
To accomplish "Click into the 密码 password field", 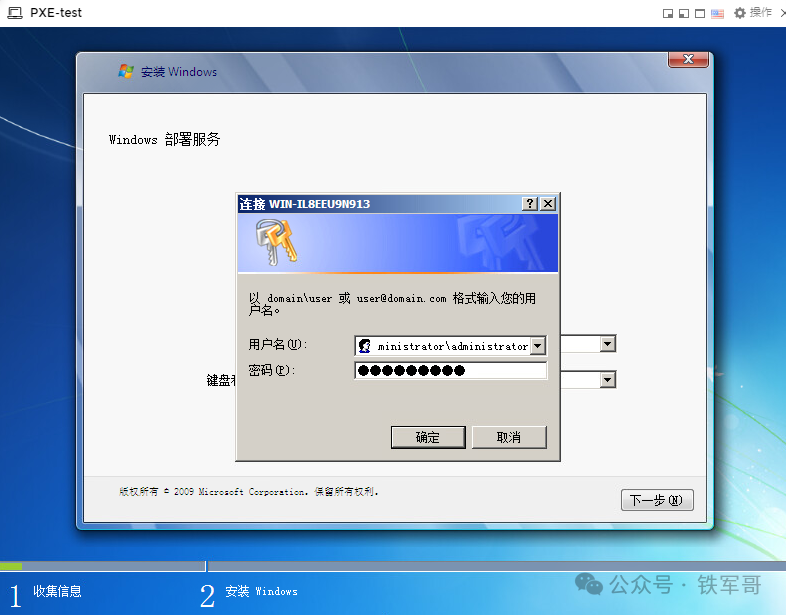I will tap(450, 370).
